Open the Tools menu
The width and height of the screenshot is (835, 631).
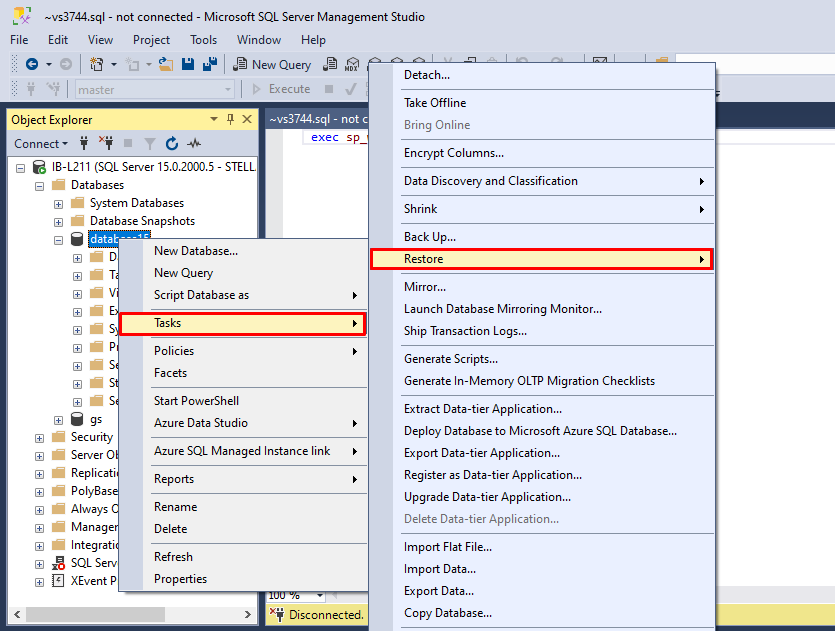(203, 40)
